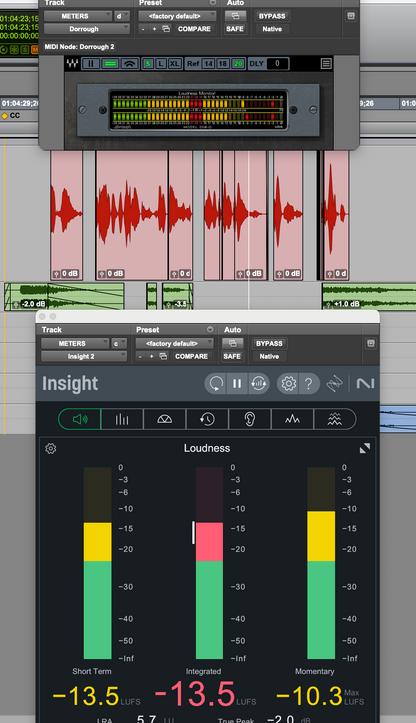Open Loudness panel settings gear
The image size is (416, 723).
tap(51, 448)
